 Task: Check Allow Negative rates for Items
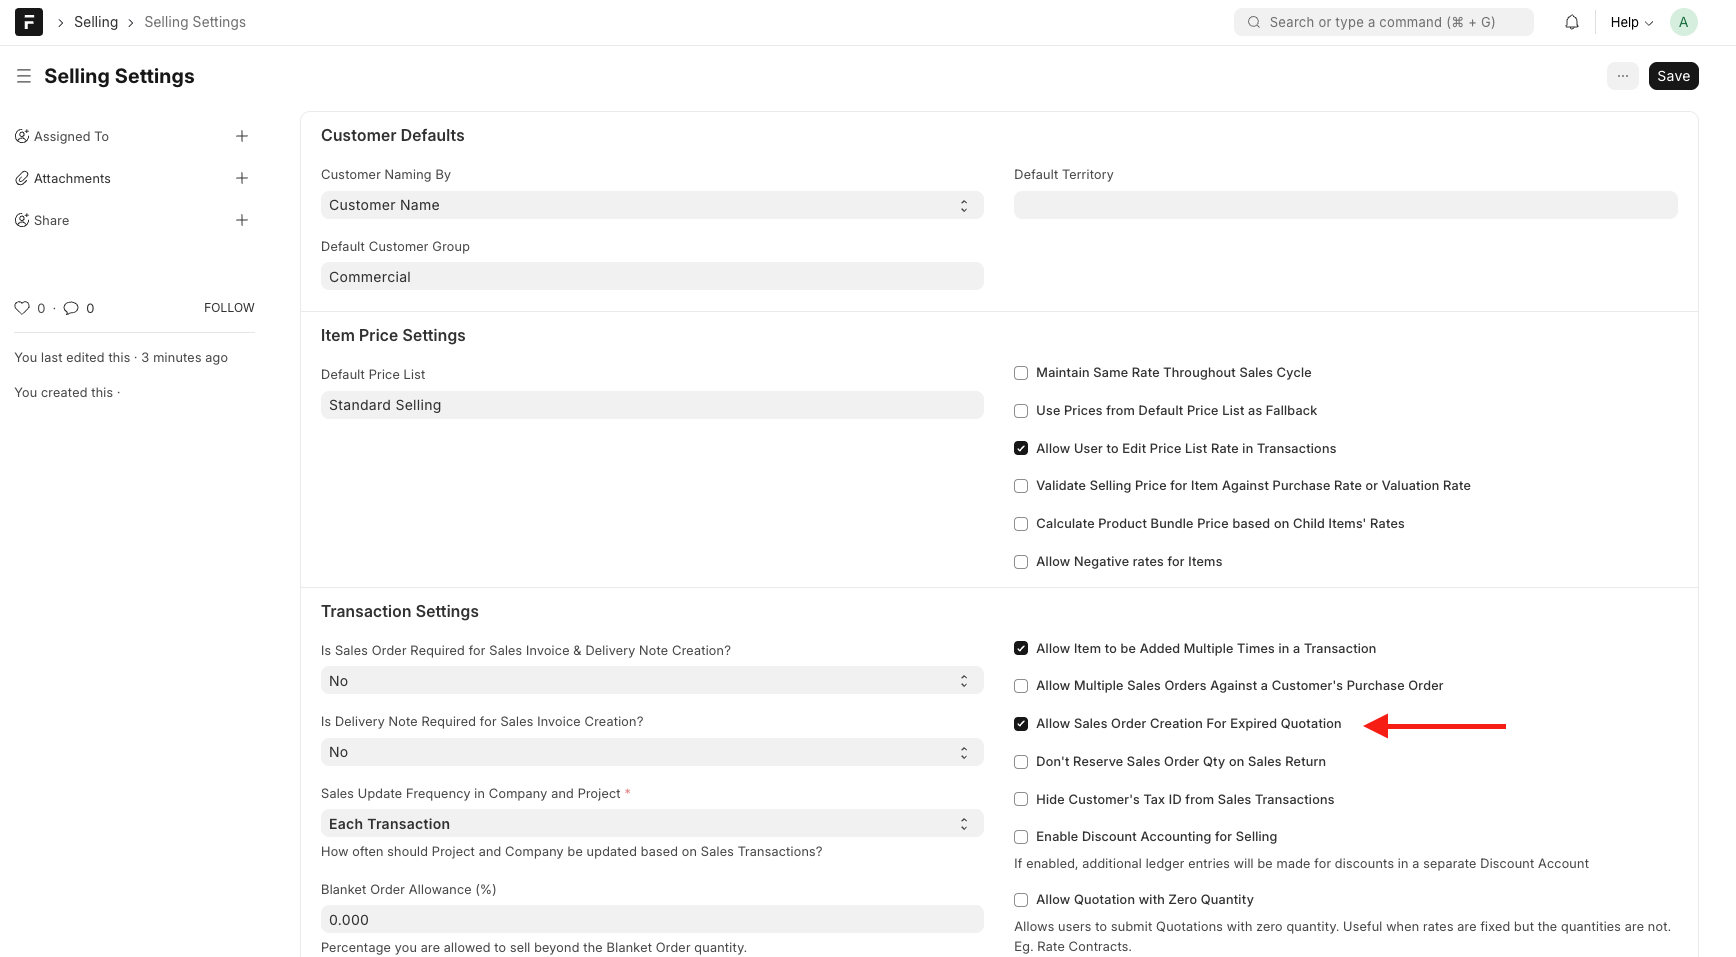(1021, 562)
